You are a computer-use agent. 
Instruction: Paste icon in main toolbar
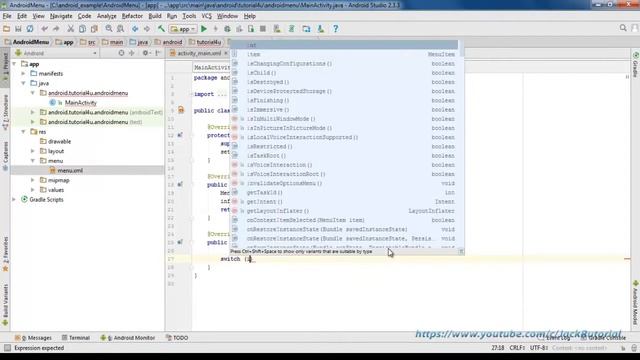(94, 29)
